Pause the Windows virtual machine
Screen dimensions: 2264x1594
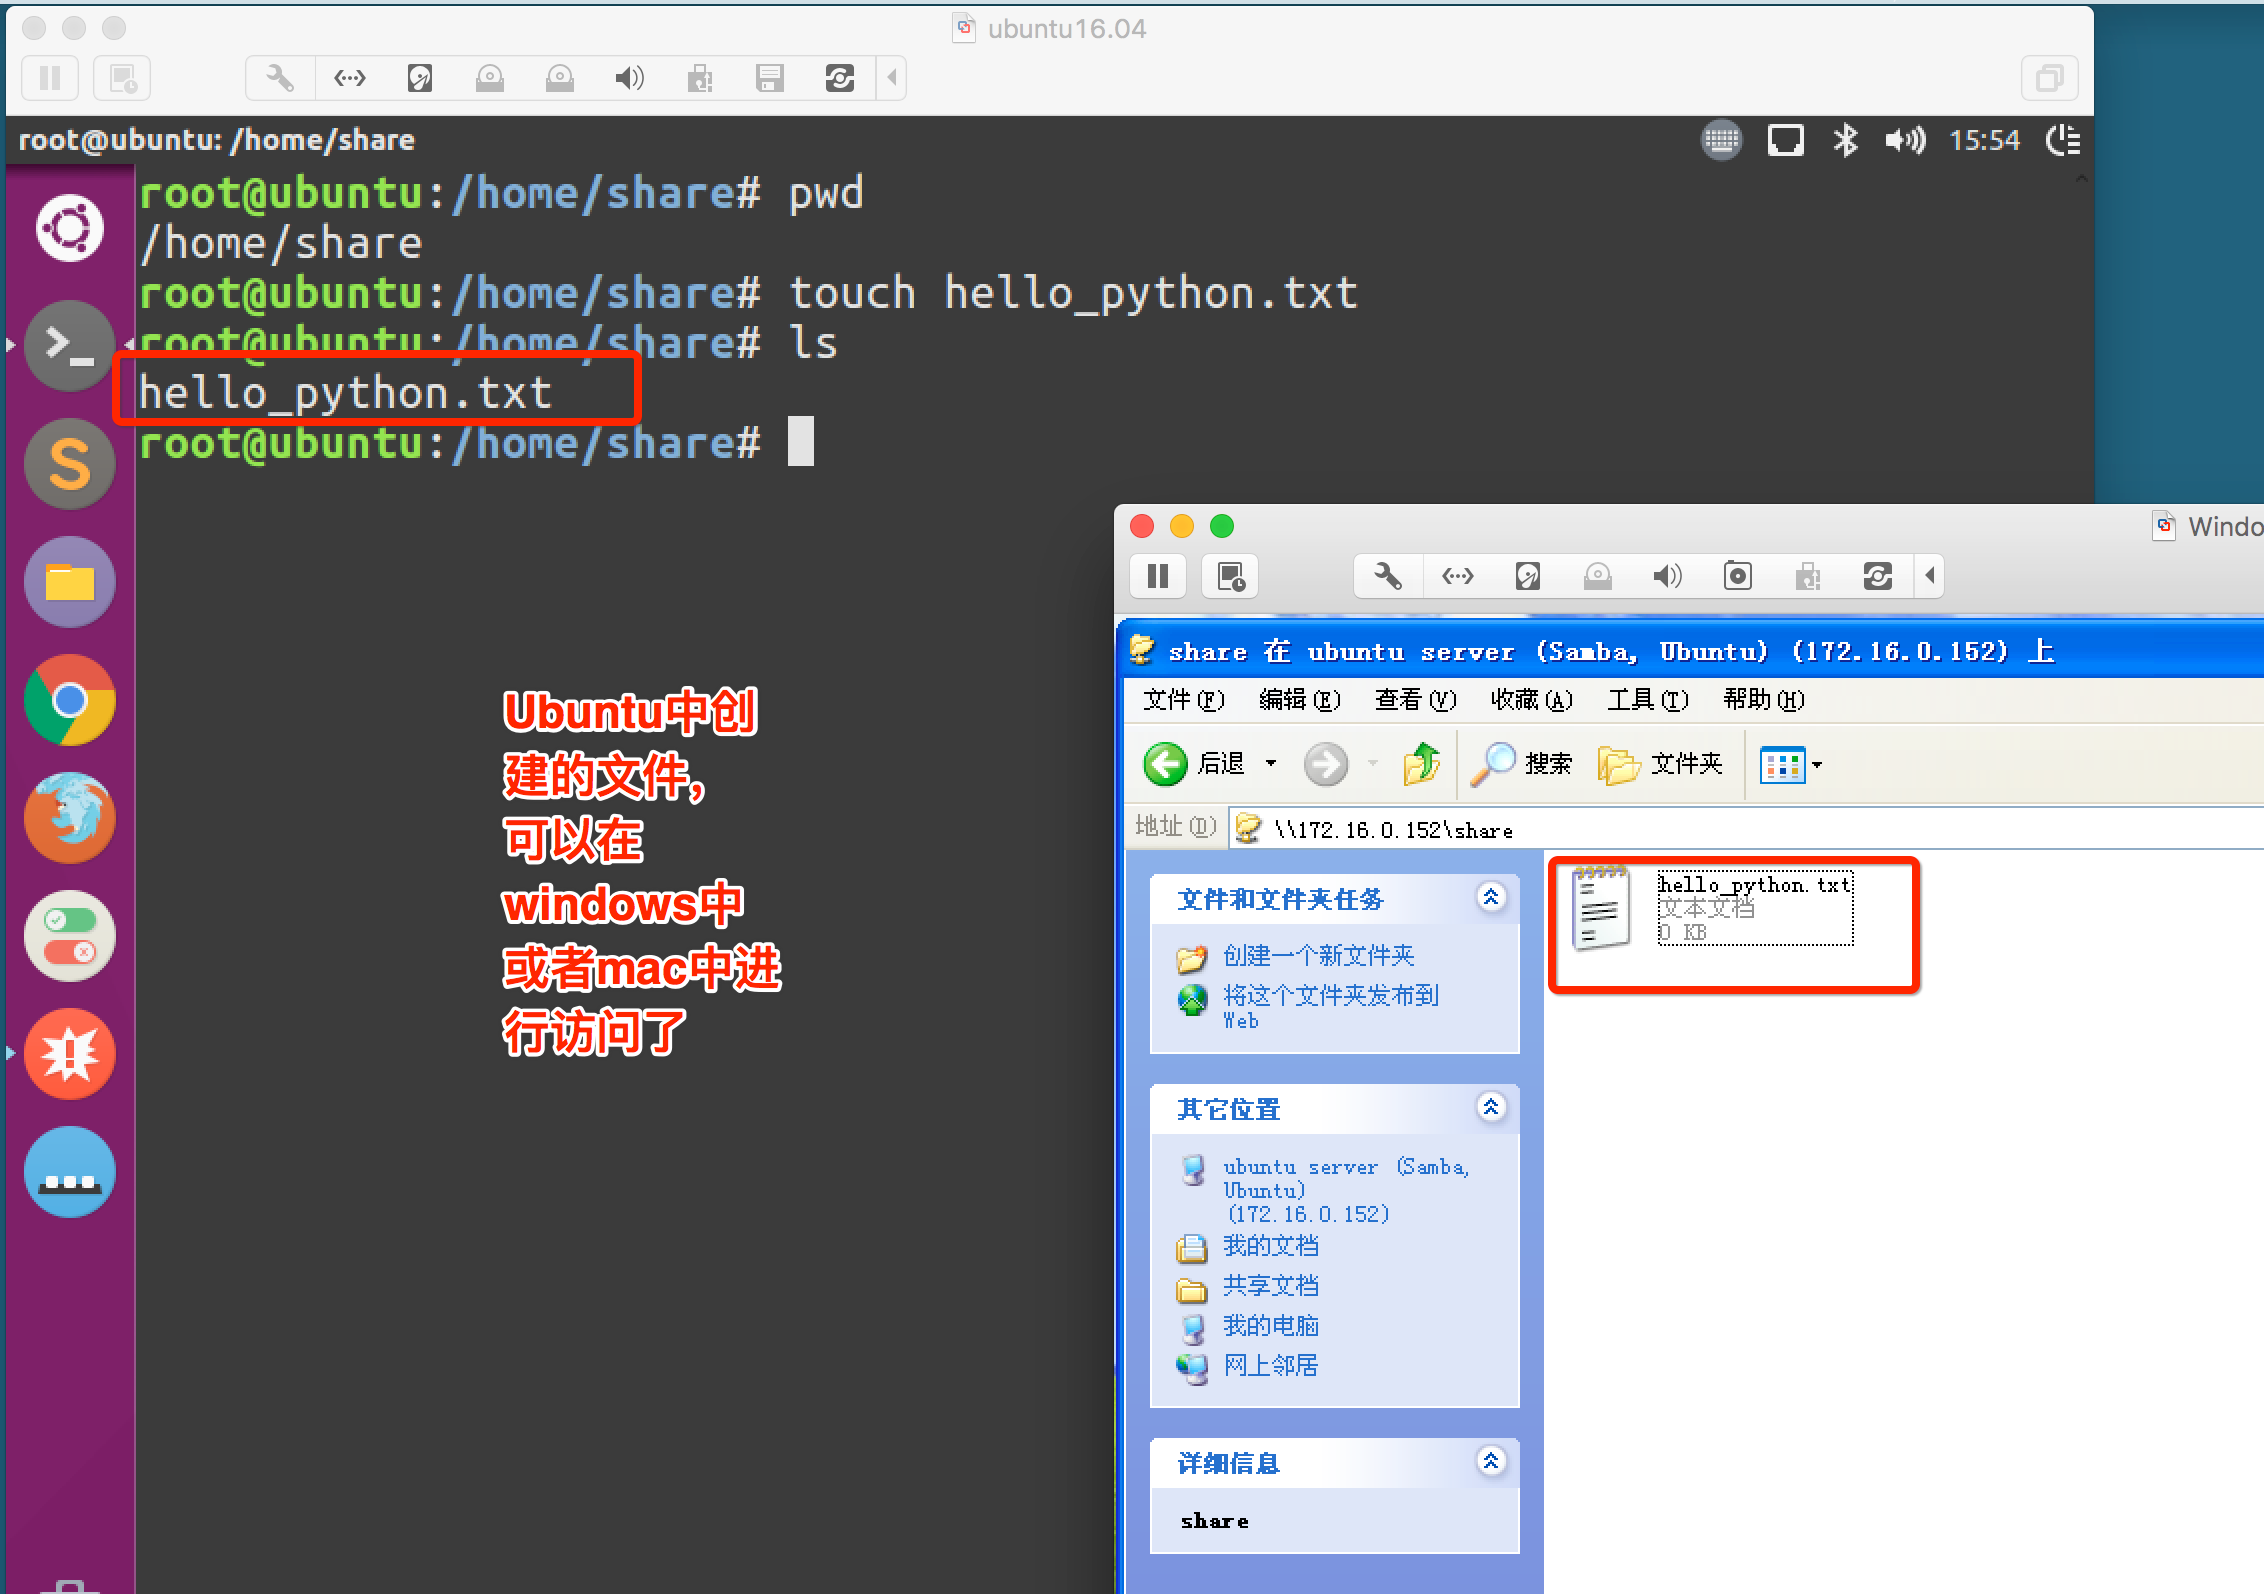click(x=1158, y=576)
